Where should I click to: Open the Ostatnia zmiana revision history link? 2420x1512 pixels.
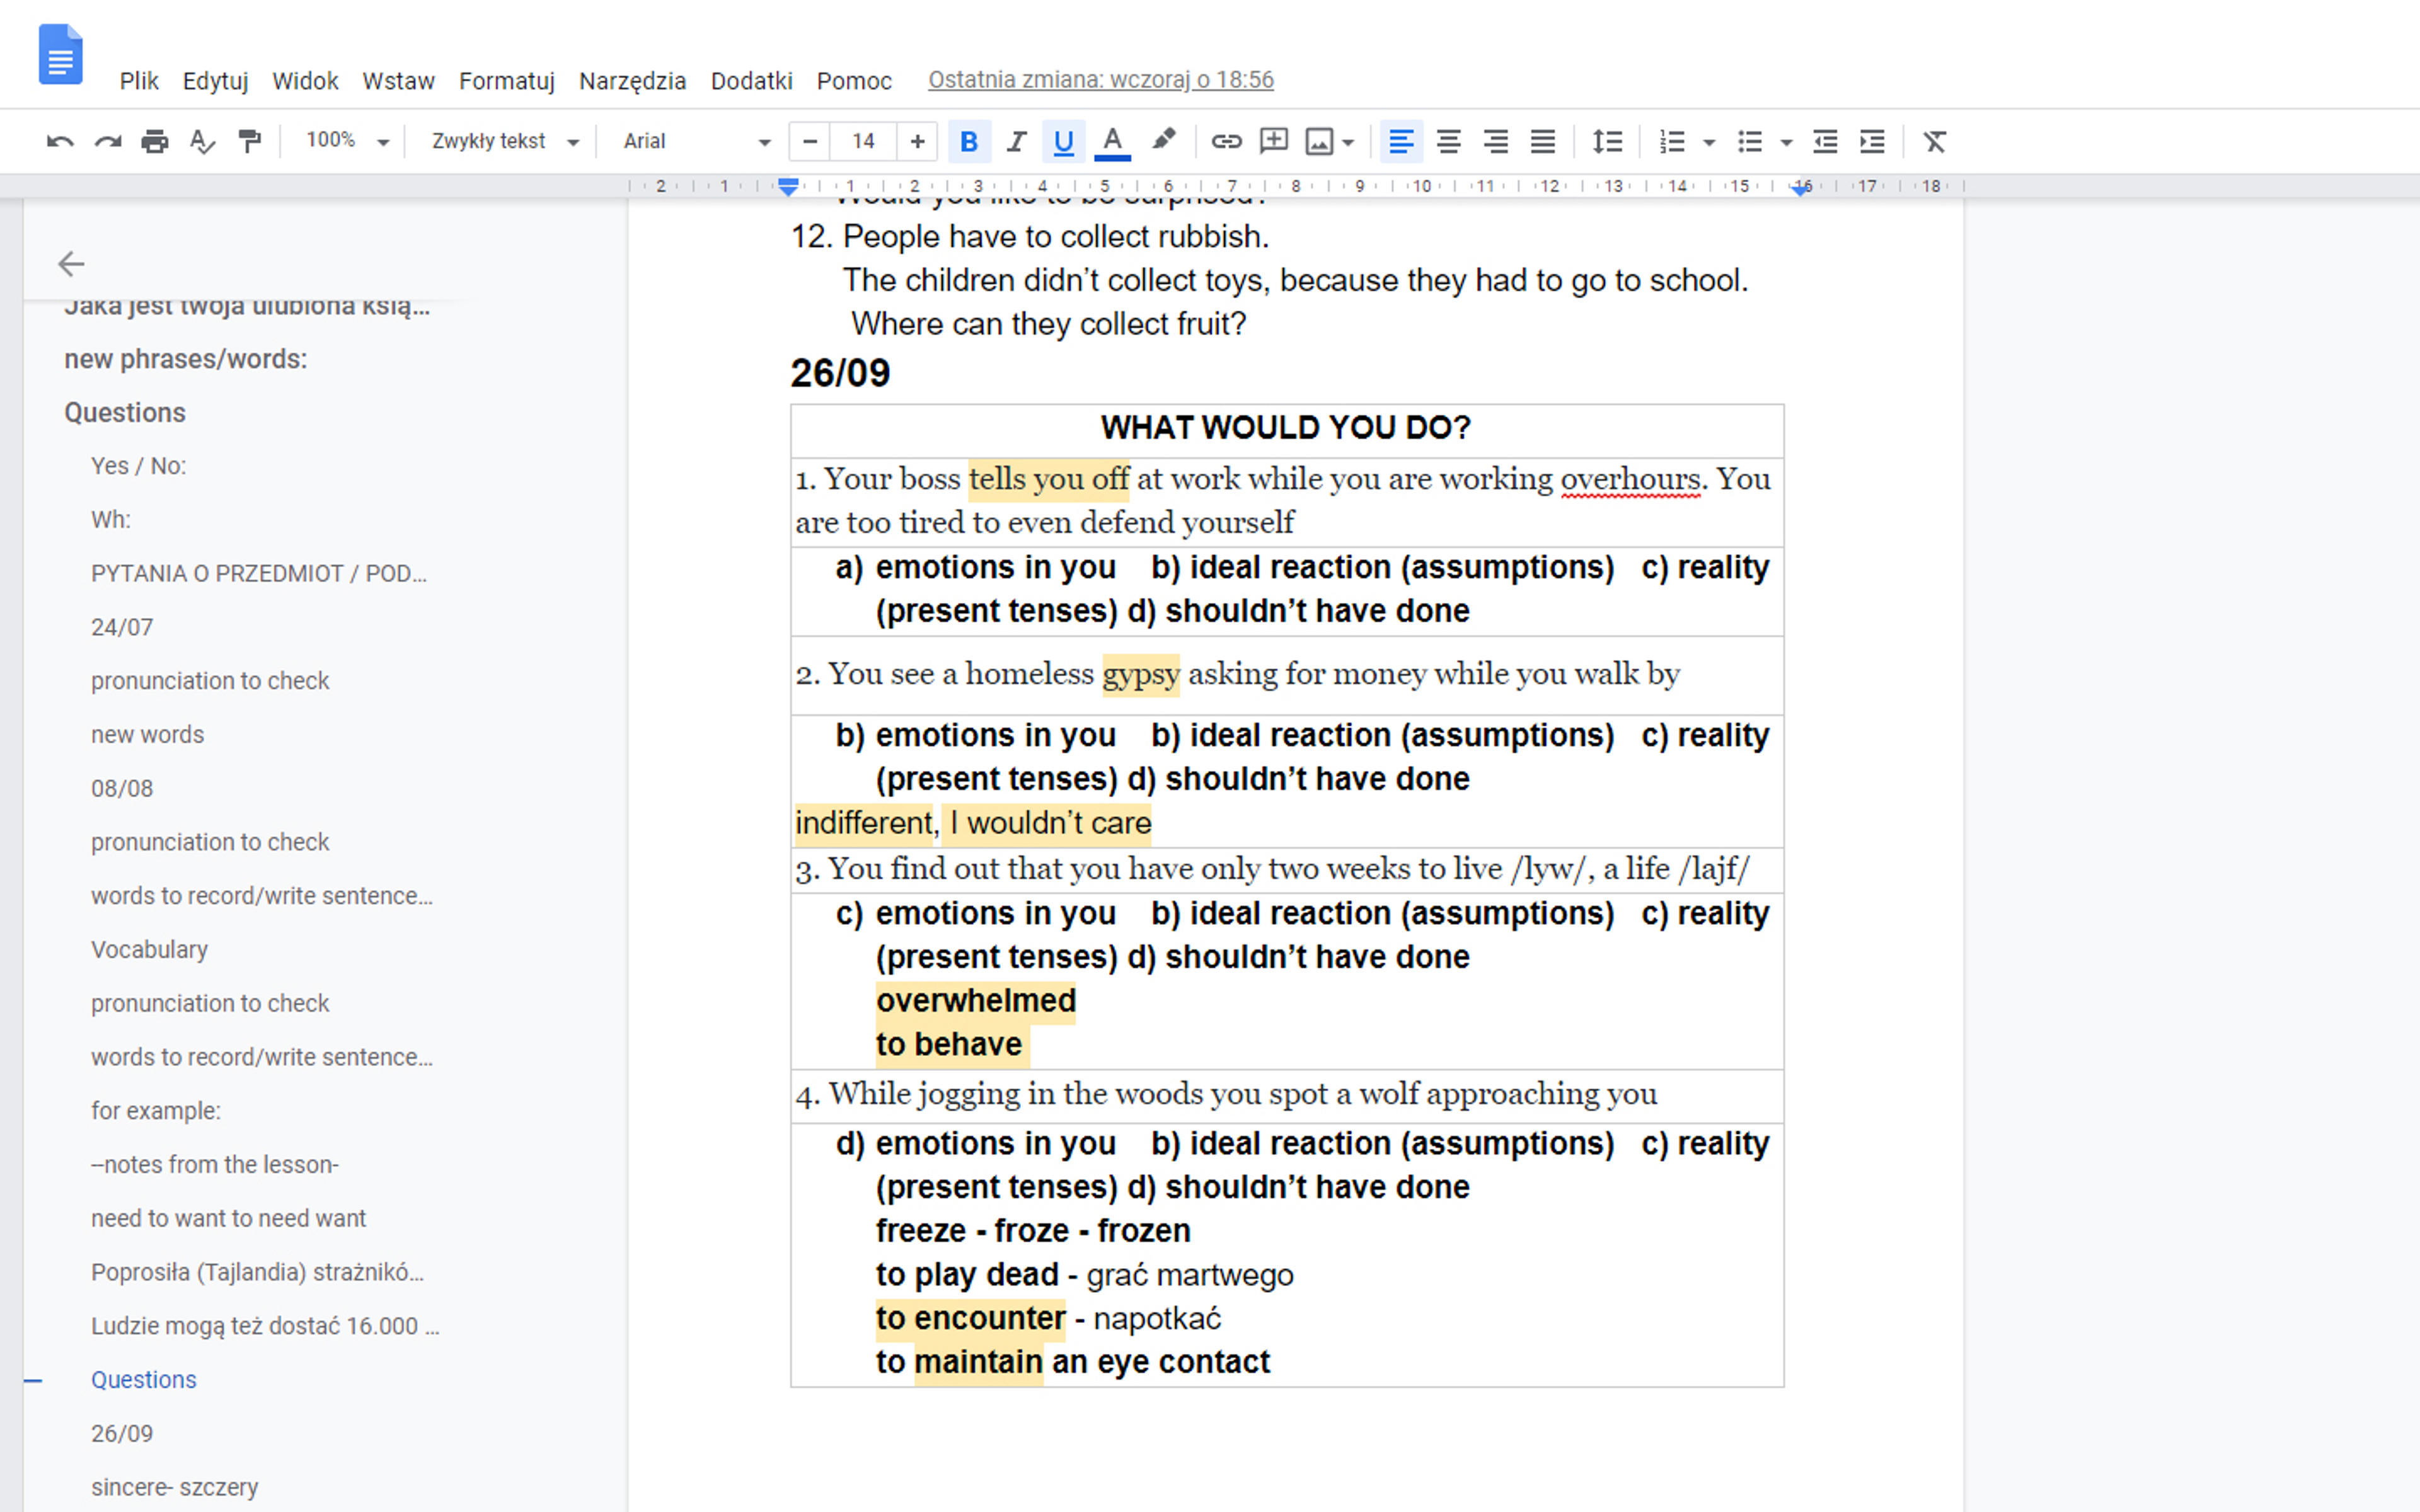pos(1100,80)
